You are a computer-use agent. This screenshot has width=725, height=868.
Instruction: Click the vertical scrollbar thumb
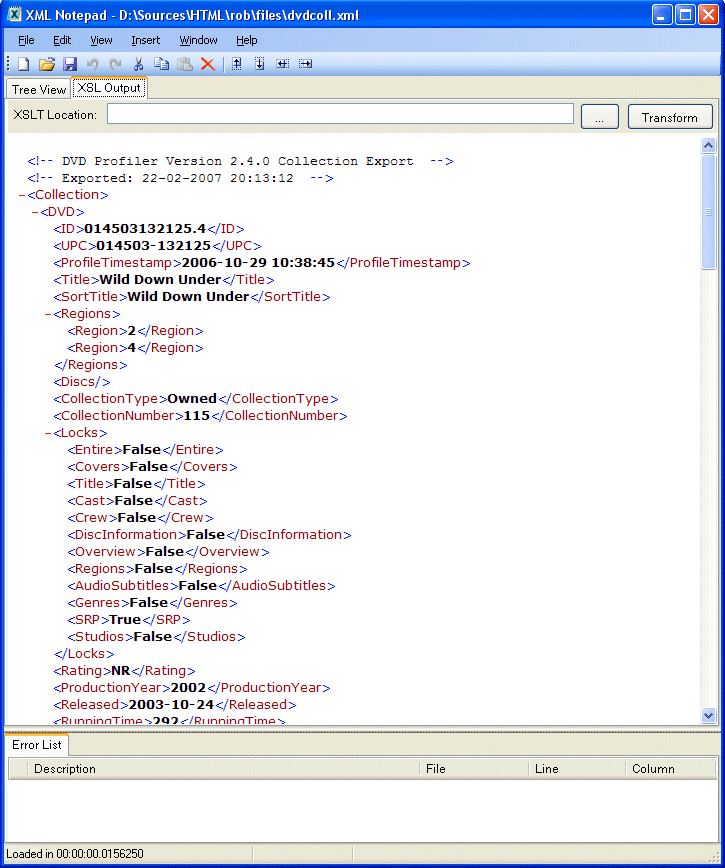pos(708,212)
